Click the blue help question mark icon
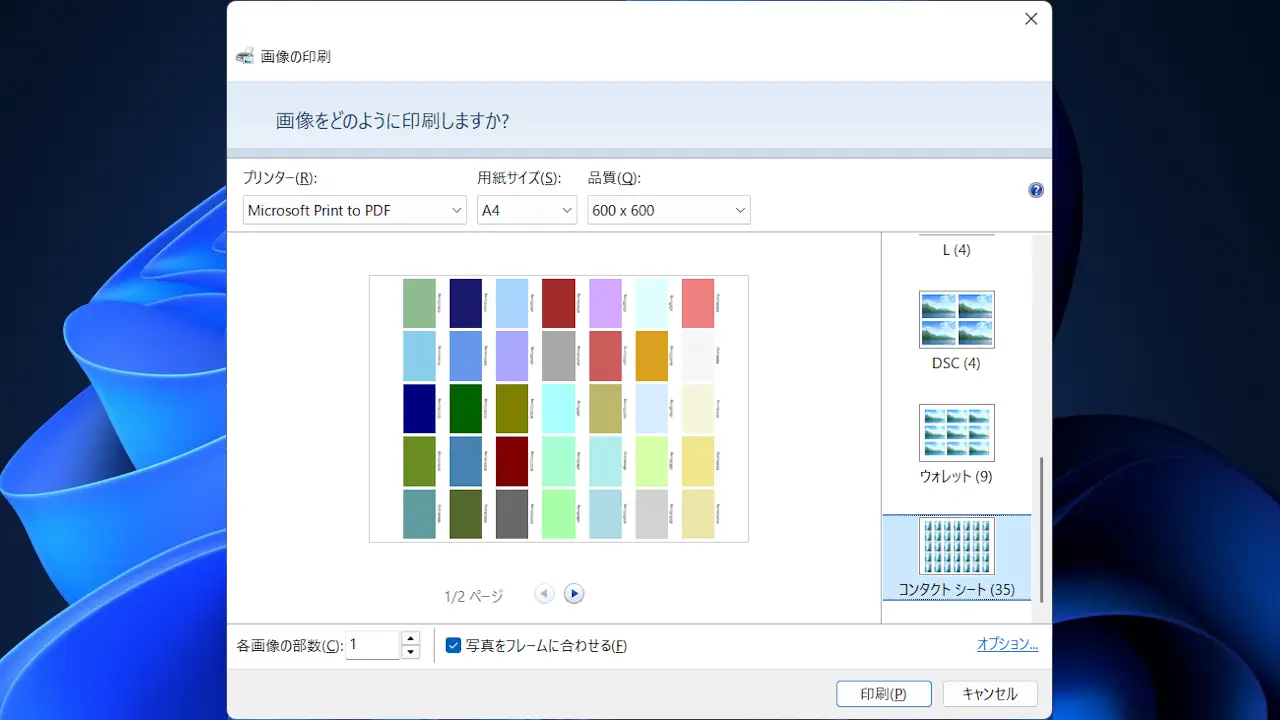The width and height of the screenshot is (1280, 720). (x=1036, y=190)
